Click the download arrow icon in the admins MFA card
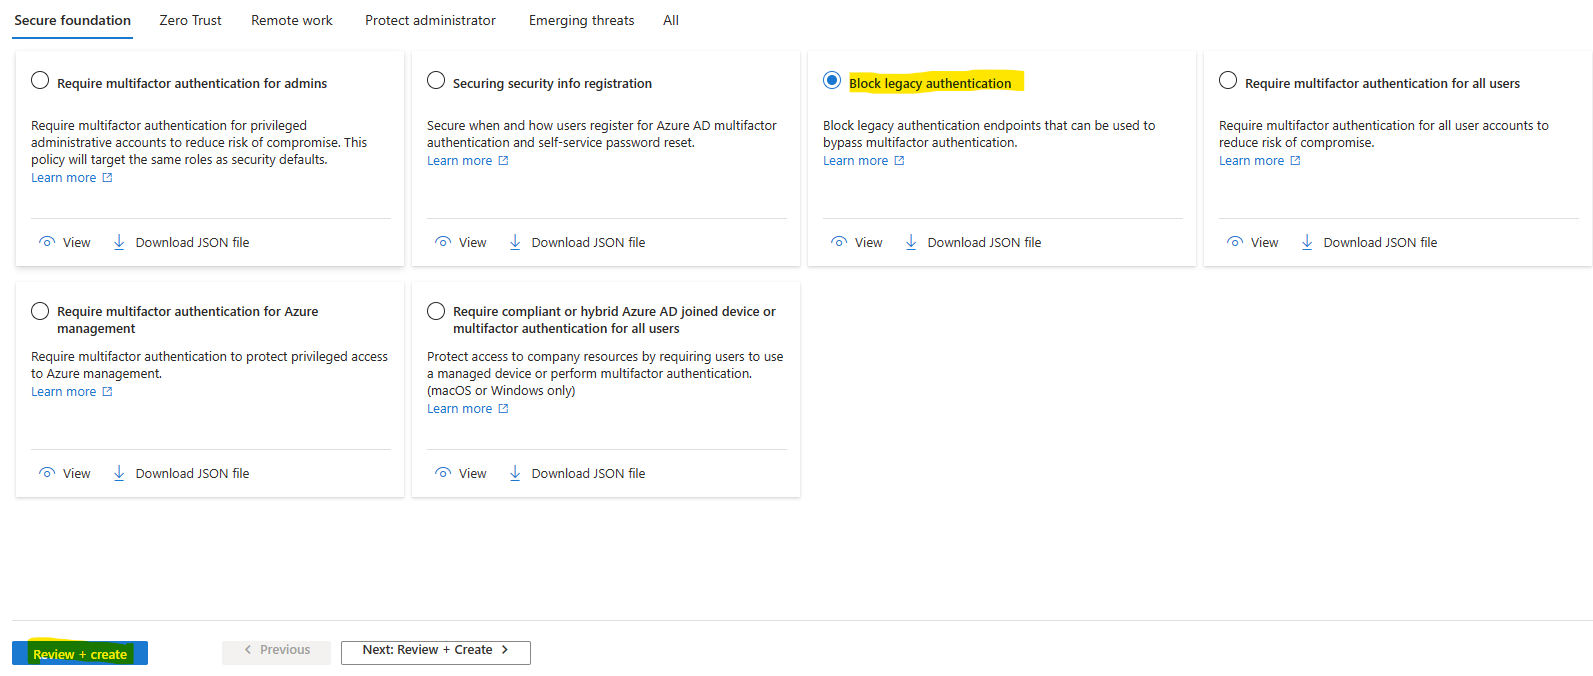 (x=119, y=242)
